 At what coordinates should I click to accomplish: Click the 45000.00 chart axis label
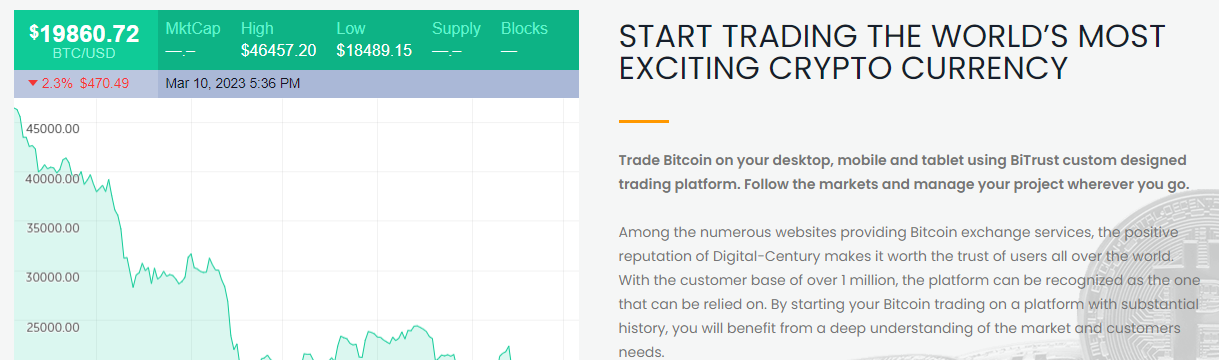point(53,128)
